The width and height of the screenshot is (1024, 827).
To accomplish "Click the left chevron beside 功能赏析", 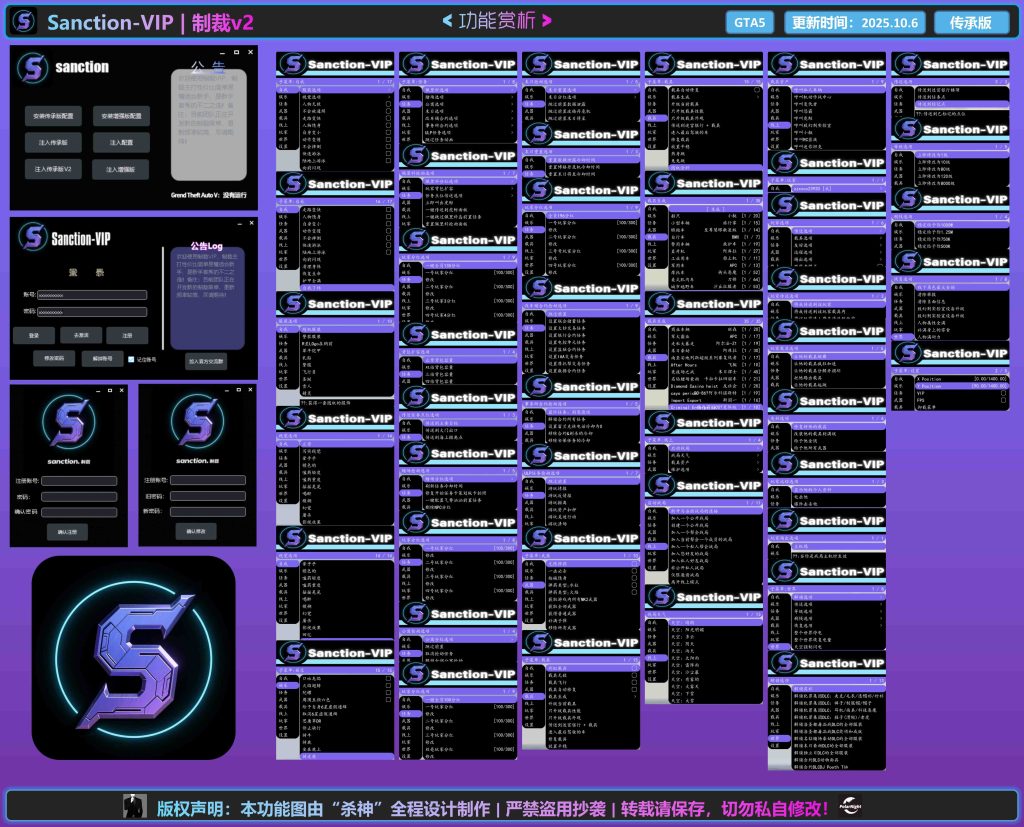I will (446, 21).
